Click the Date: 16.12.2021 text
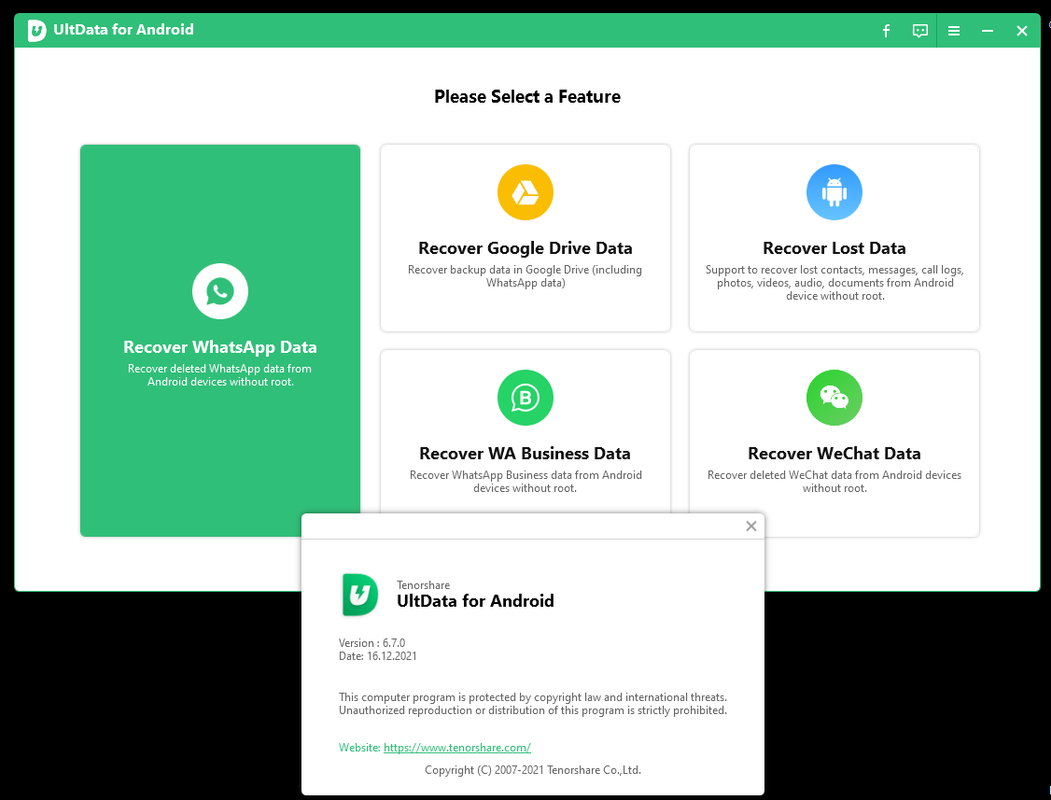 click(x=377, y=656)
